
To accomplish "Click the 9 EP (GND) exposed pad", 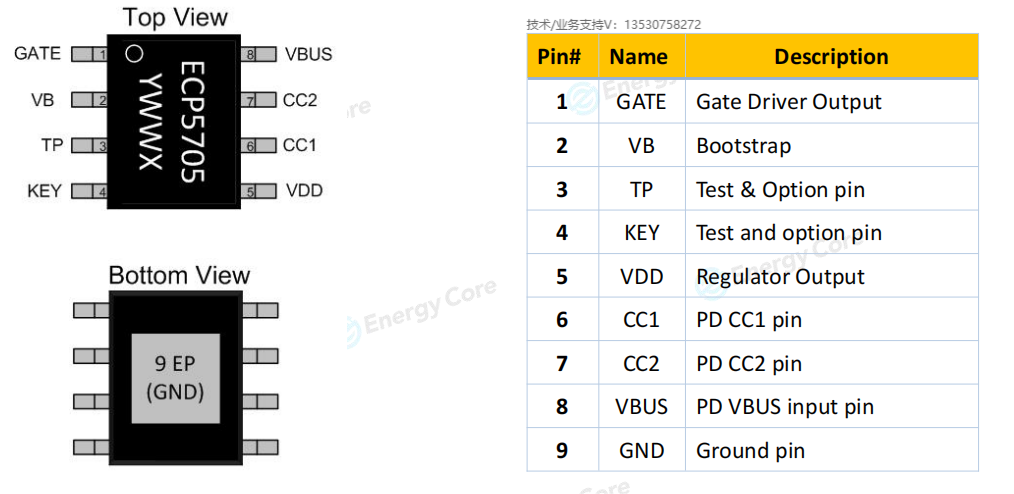I will tap(176, 378).
